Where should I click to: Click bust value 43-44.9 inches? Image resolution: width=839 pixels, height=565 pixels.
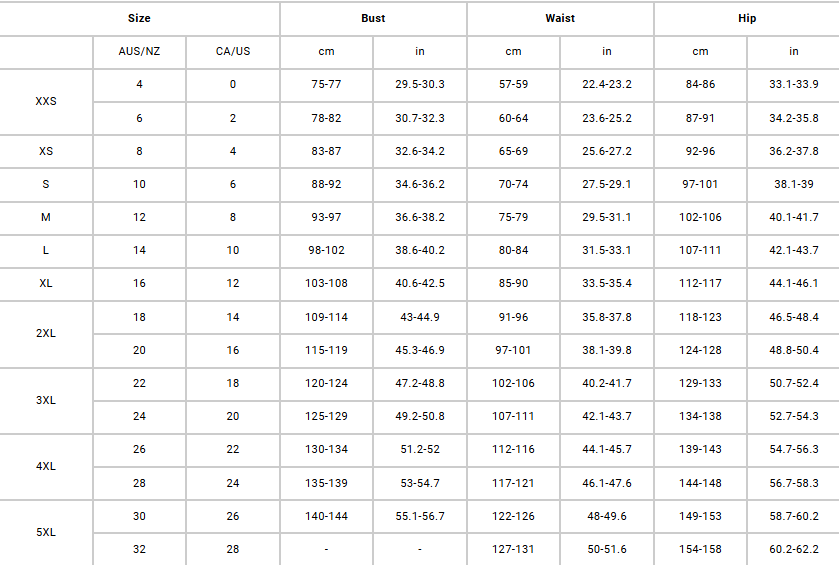pyautogui.click(x=420, y=317)
